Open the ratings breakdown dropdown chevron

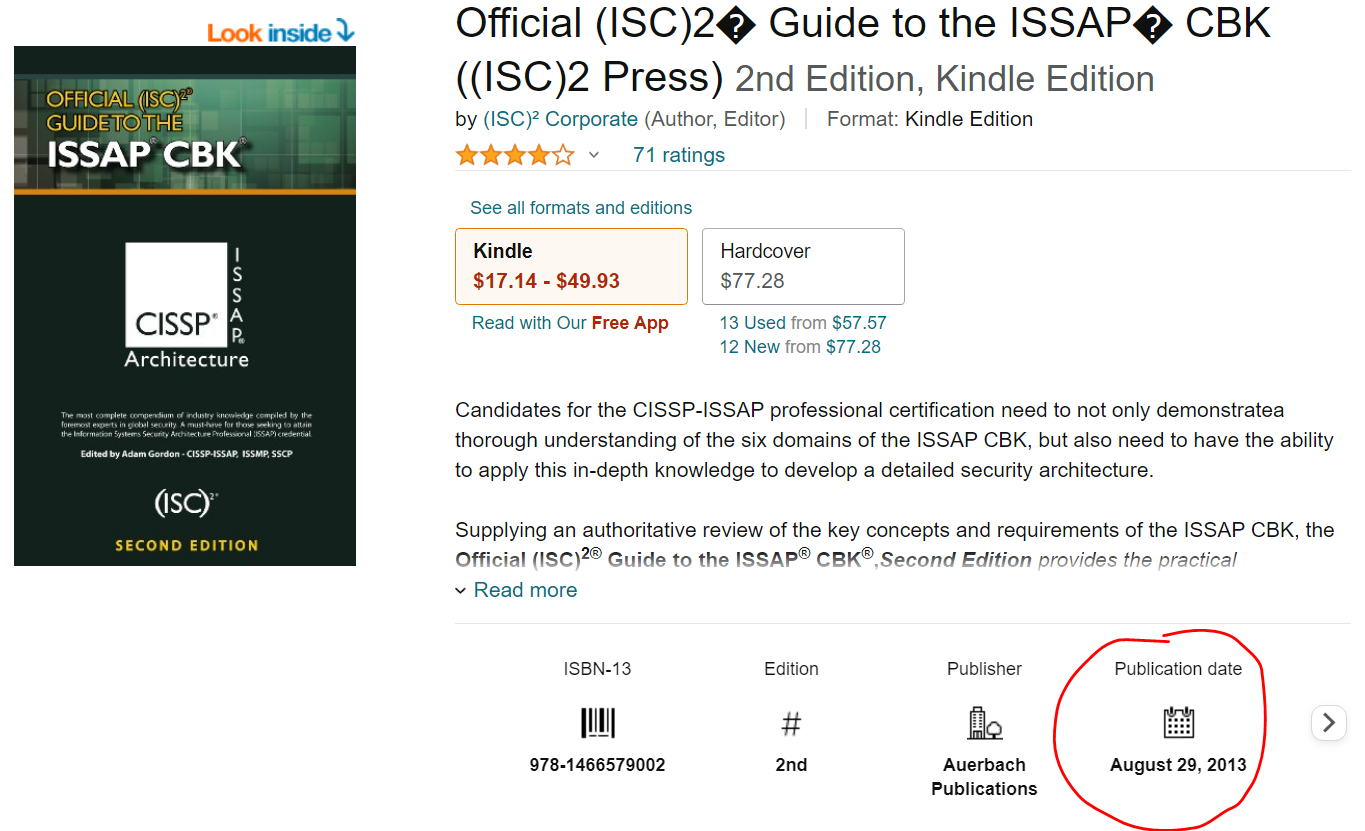click(x=594, y=156)
